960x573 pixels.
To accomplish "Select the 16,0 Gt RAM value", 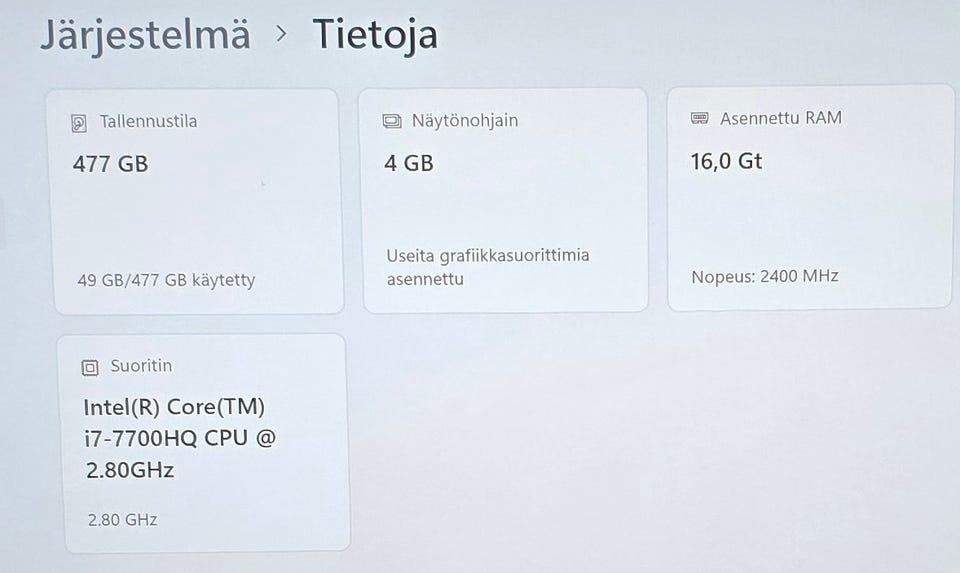I will point(726,161).
